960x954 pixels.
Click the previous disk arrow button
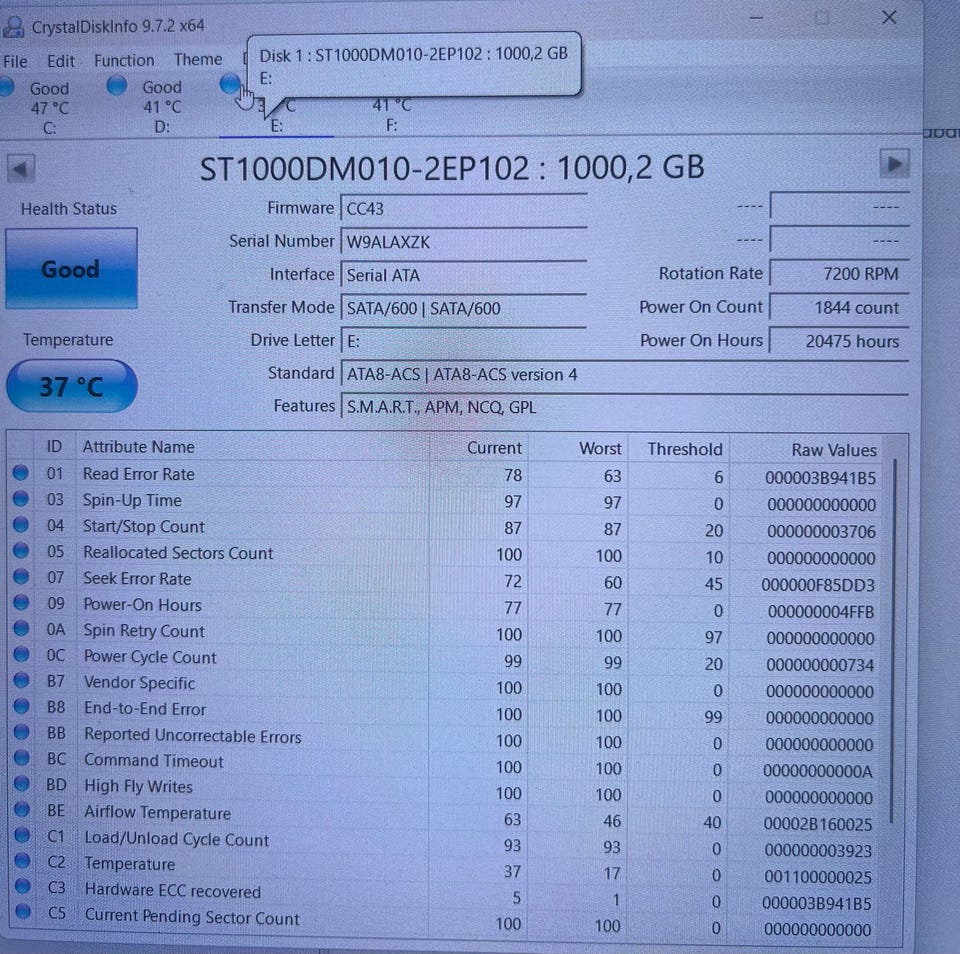tap(20, 168)
